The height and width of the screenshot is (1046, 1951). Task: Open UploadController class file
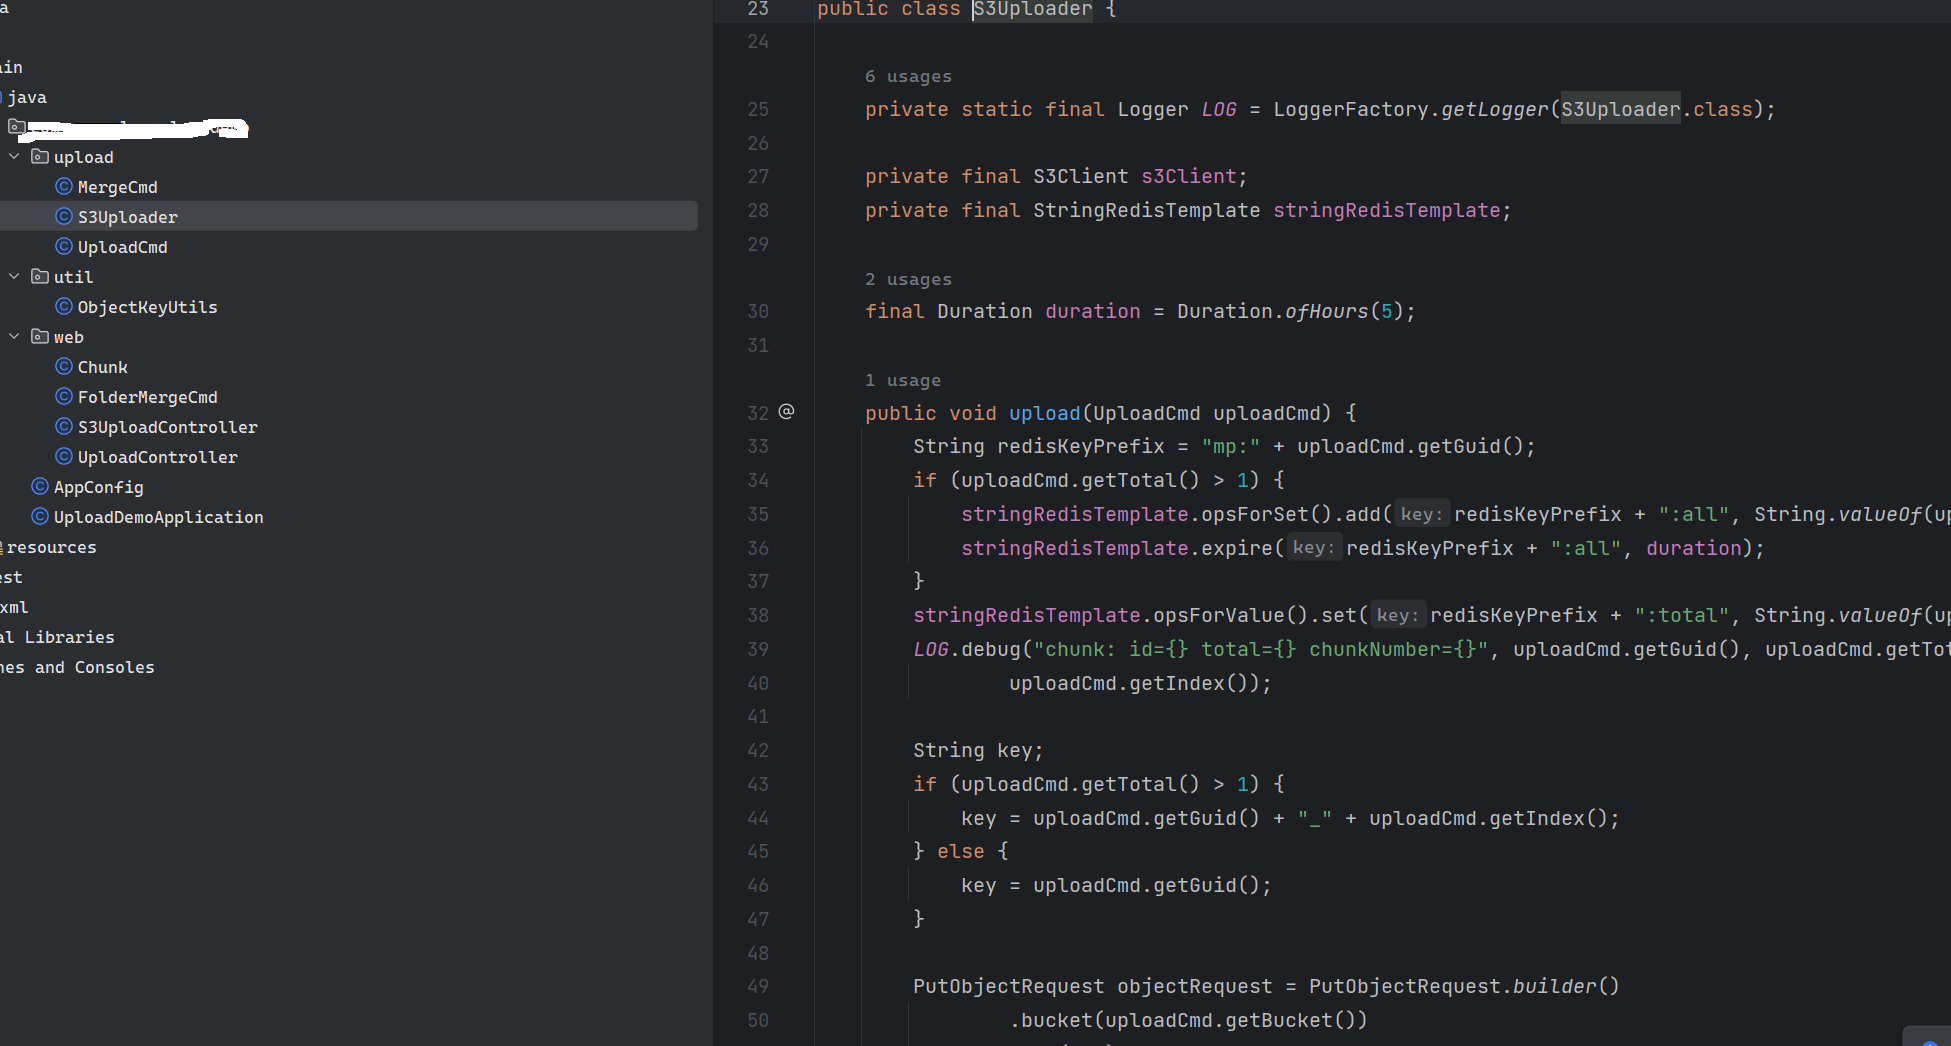(157, 457)
